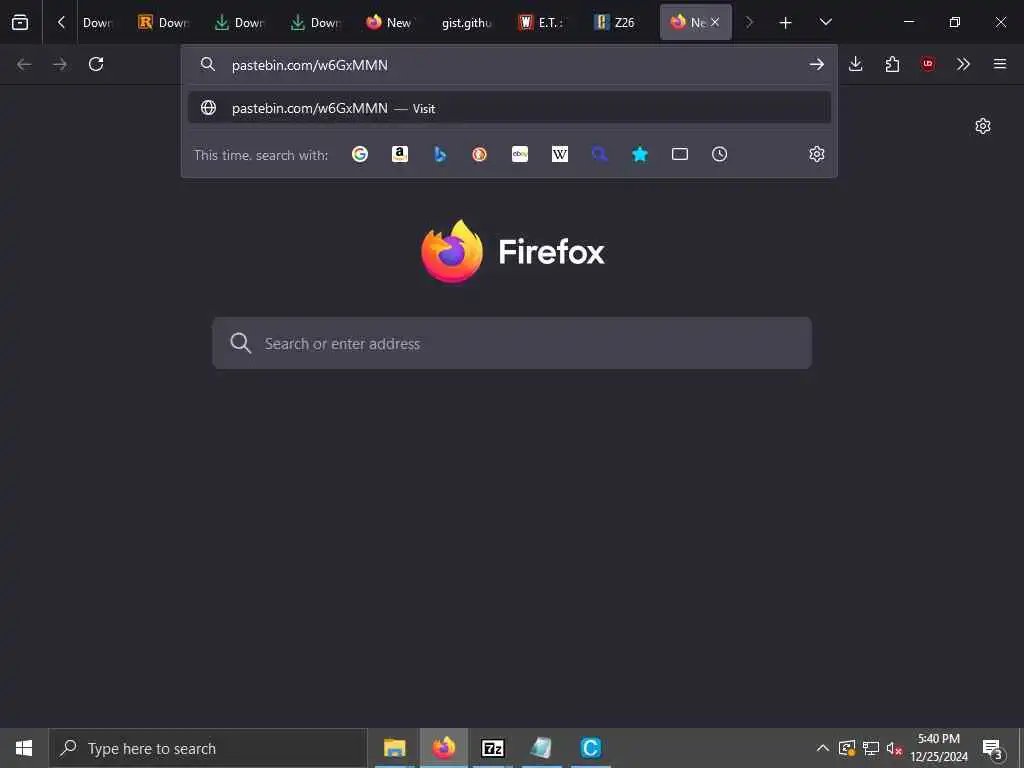Click the pastebin.com/w6GxMMN Visit suggestion
Viewport: 1024px width, 768px height.
click(509, 108)
